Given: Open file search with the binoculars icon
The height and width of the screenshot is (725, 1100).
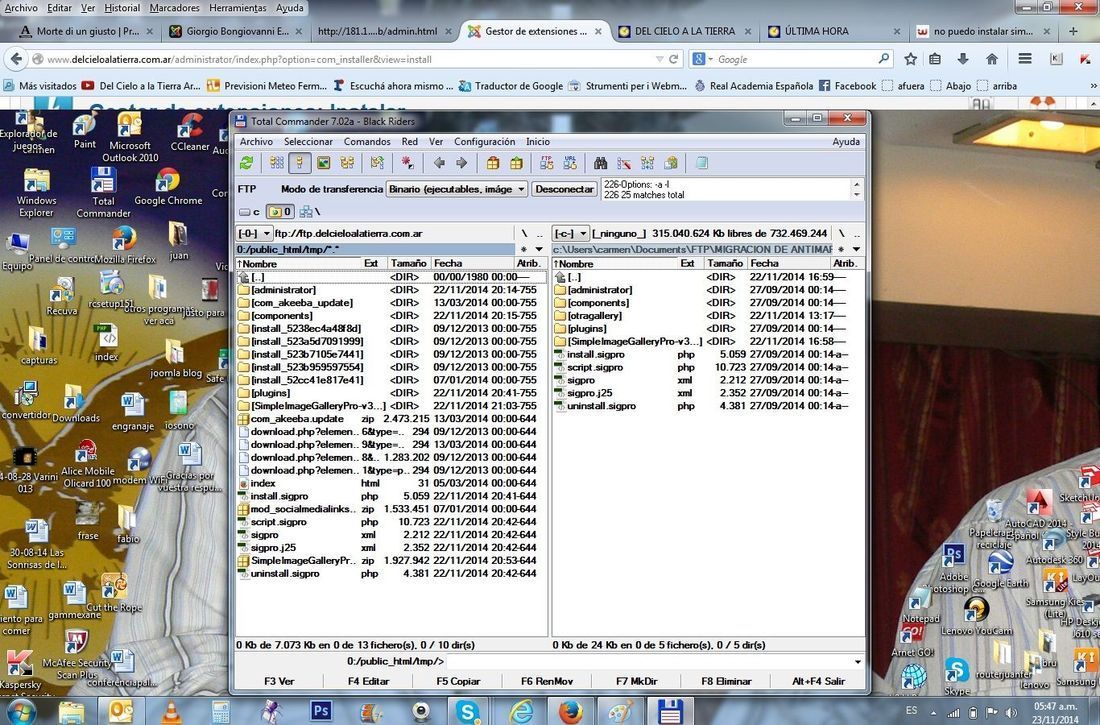Looking at the screenshot, I should click(601, 164).
